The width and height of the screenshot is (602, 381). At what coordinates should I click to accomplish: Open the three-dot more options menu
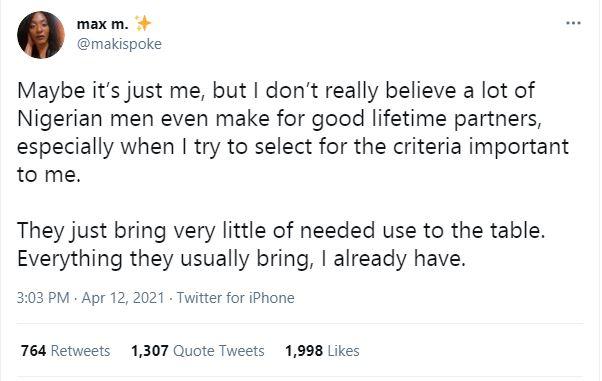pyautogui.click(x=573, y=23)
